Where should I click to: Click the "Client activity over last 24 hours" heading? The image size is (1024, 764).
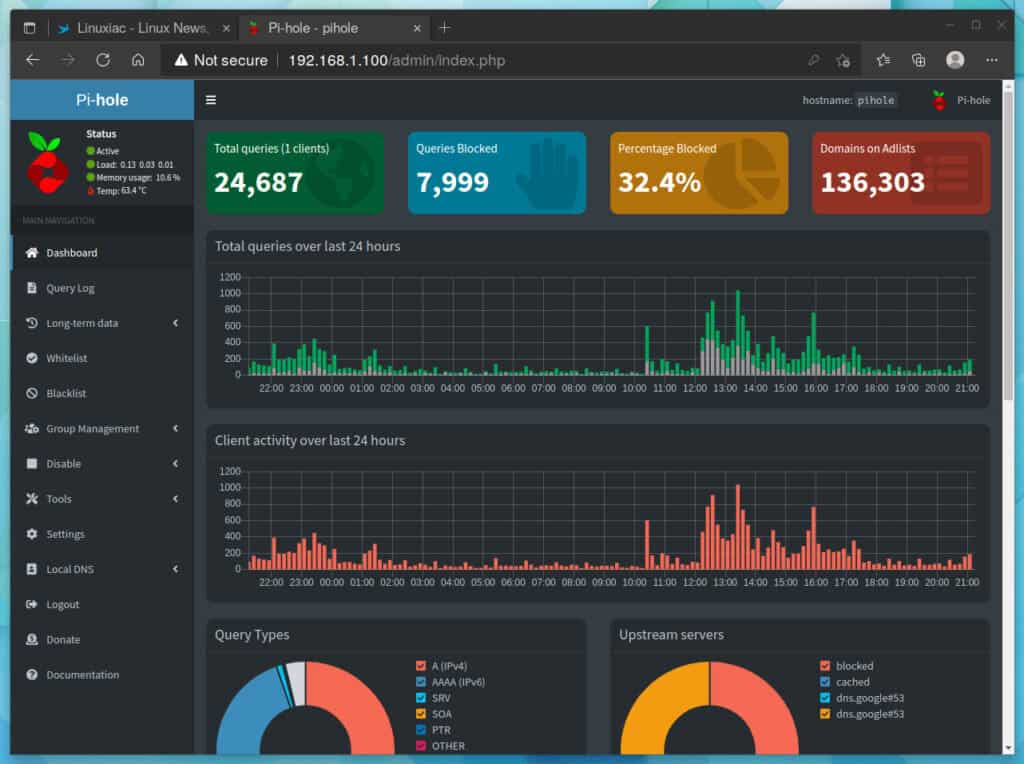pos(310,441)
